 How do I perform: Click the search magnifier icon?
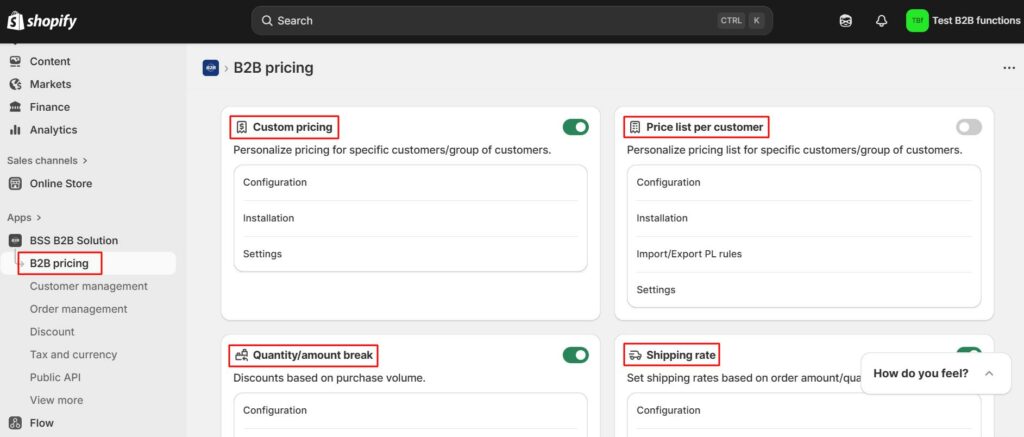click(266, 21)
